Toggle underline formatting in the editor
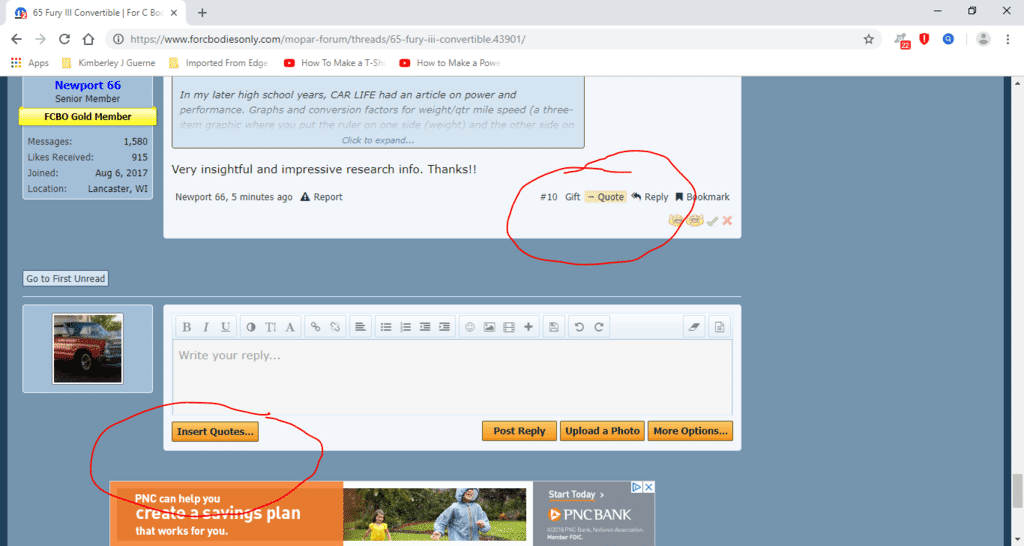Image resolution: width=1024 pixels, height=546 pixels. 226,327
